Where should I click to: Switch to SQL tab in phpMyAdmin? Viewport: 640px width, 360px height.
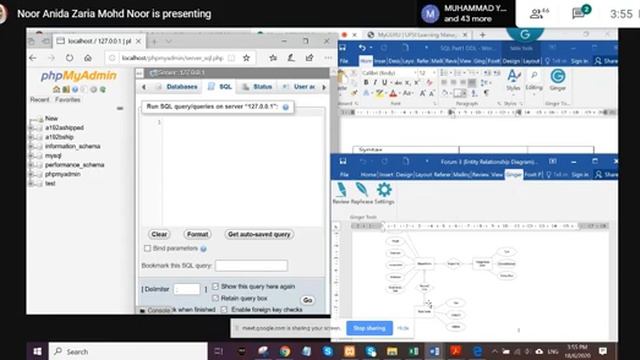point(220,87)
